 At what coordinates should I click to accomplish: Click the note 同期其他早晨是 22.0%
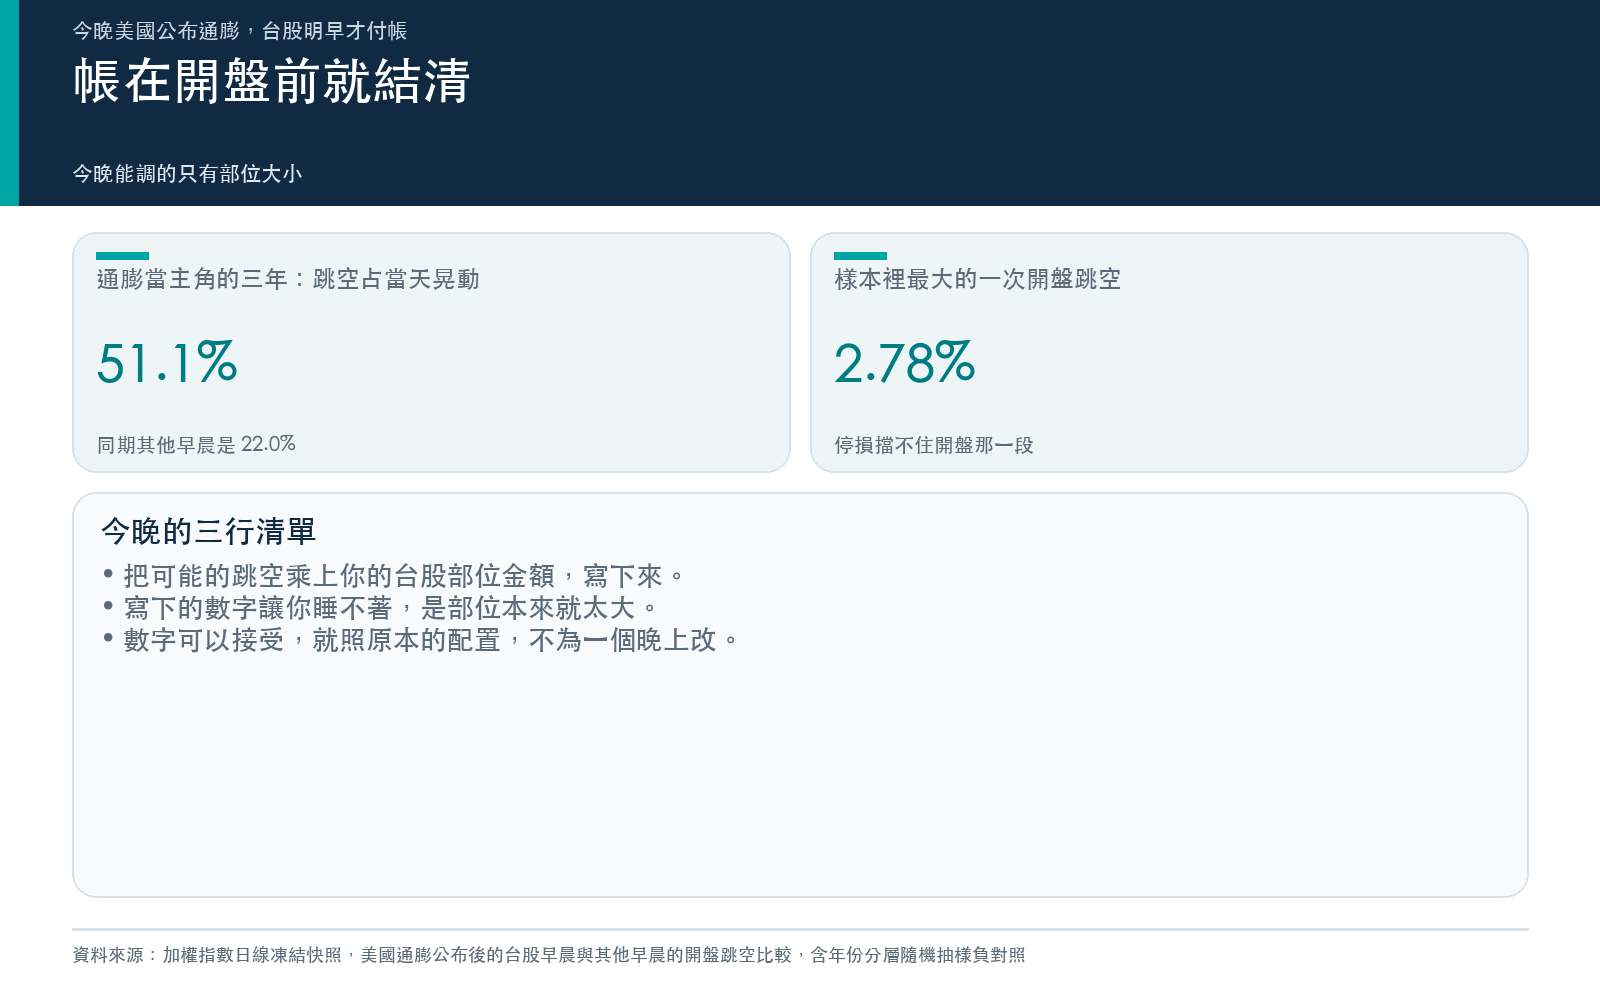tap(196, 444)
